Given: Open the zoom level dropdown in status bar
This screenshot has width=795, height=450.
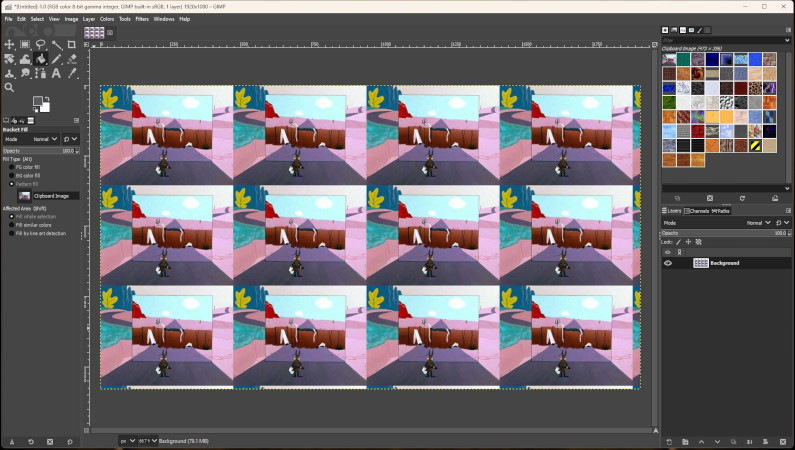Looking at the screenshot, I should click(x=143, y=441).
